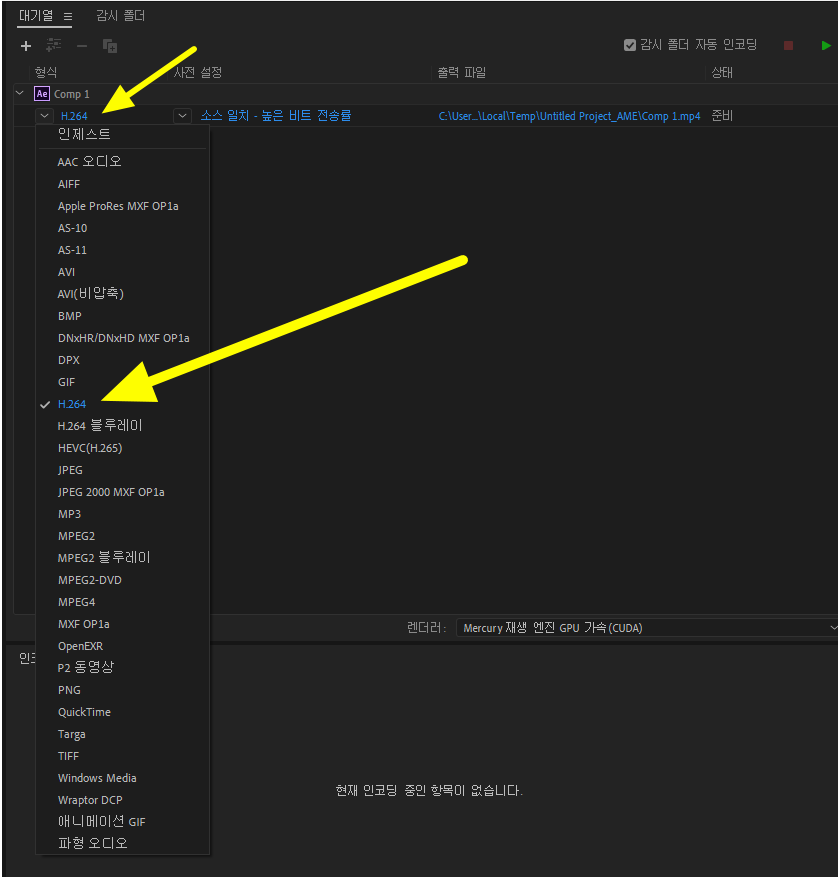838x877 pixels.
Task: Click the duplicate item icon
Action: click(x=110, y=46)
